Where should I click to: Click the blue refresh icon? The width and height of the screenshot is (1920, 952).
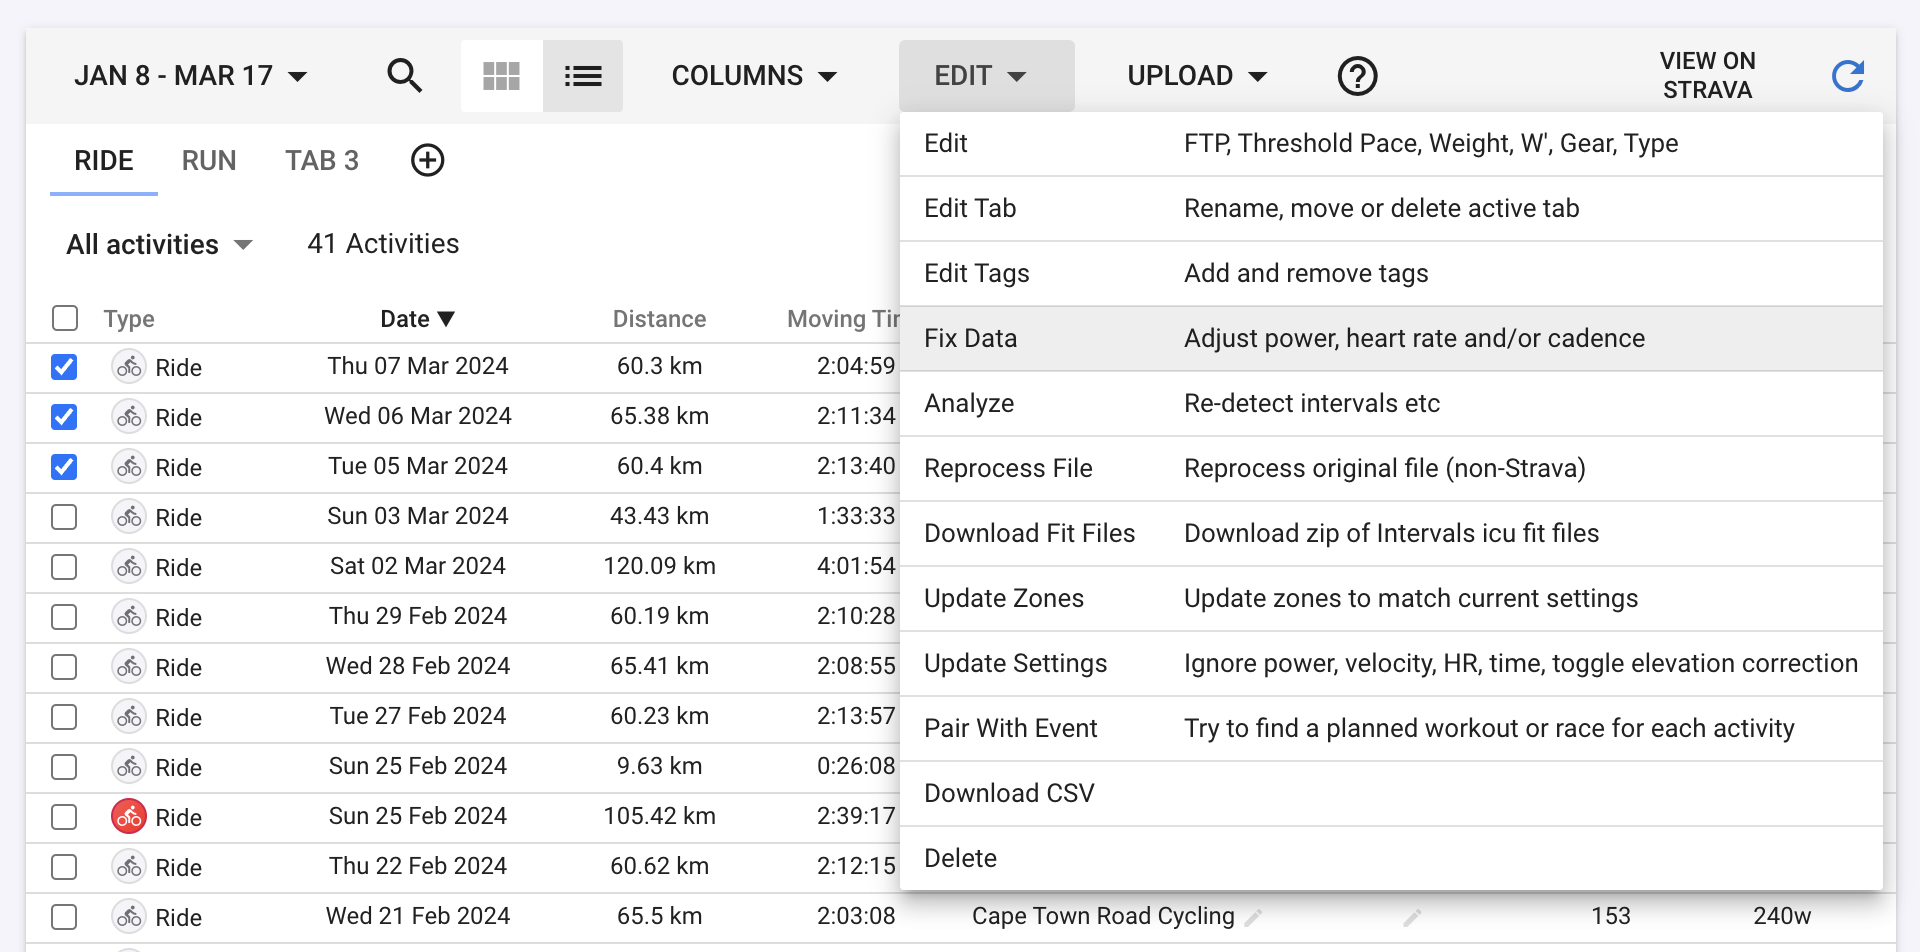point(1847,76)
